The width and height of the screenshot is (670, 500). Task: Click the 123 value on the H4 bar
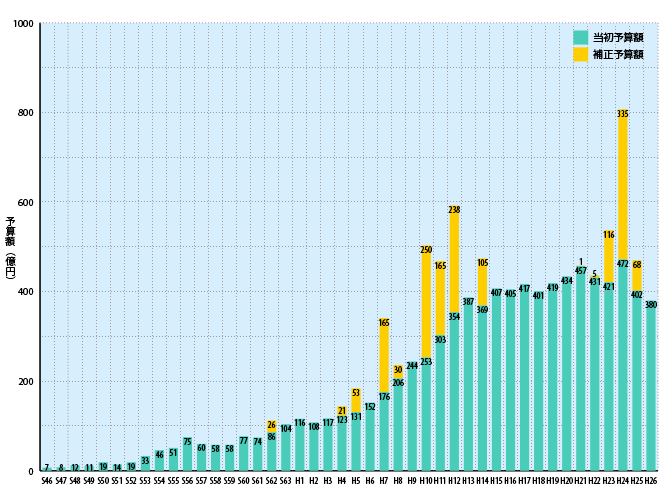point(342,420)
